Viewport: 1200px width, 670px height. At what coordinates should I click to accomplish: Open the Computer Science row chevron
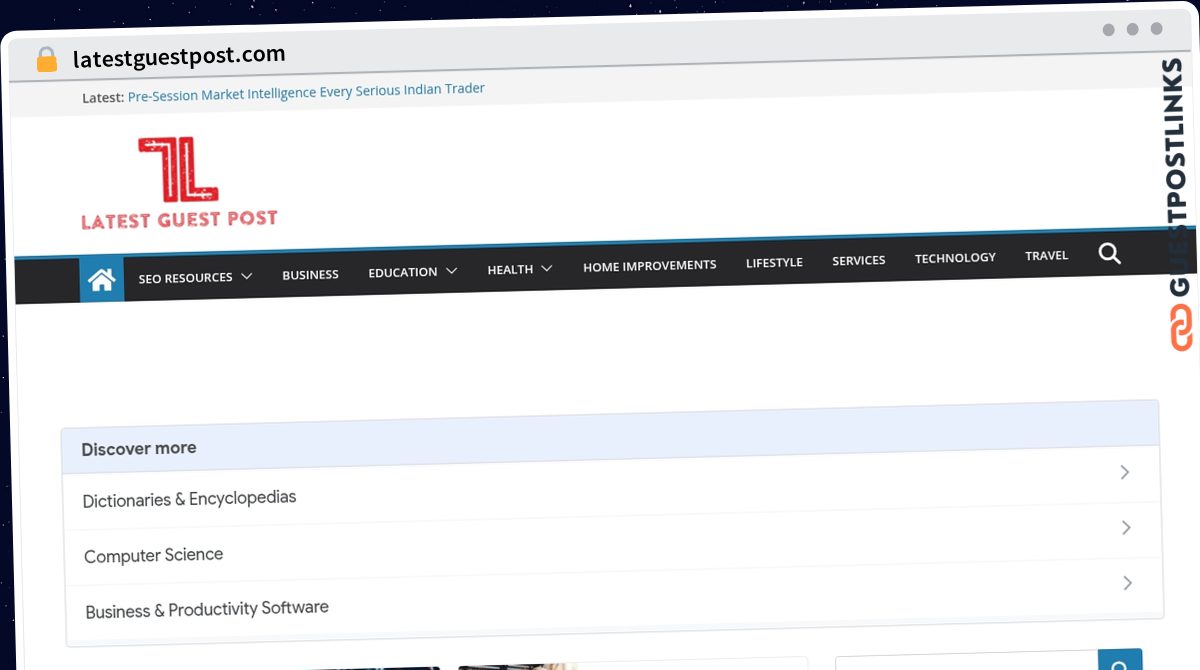tap(1126, 527)
